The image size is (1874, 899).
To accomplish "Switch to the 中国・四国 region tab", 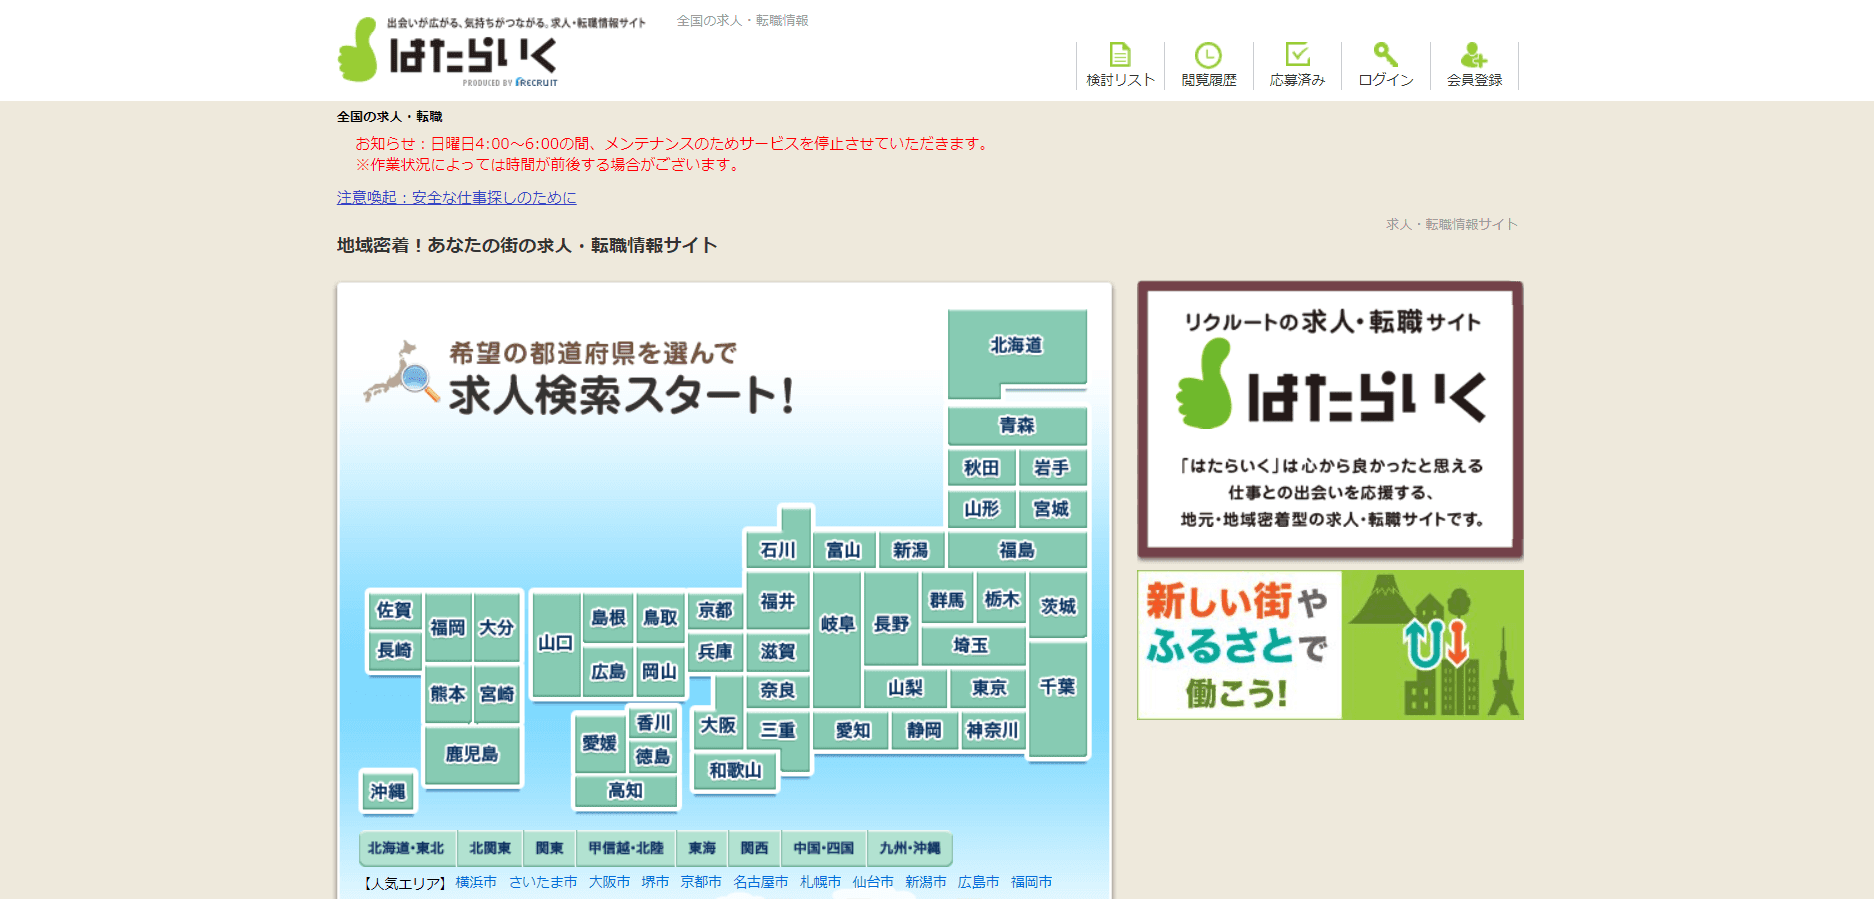I will pyautogui.click(x=824, y=848).
